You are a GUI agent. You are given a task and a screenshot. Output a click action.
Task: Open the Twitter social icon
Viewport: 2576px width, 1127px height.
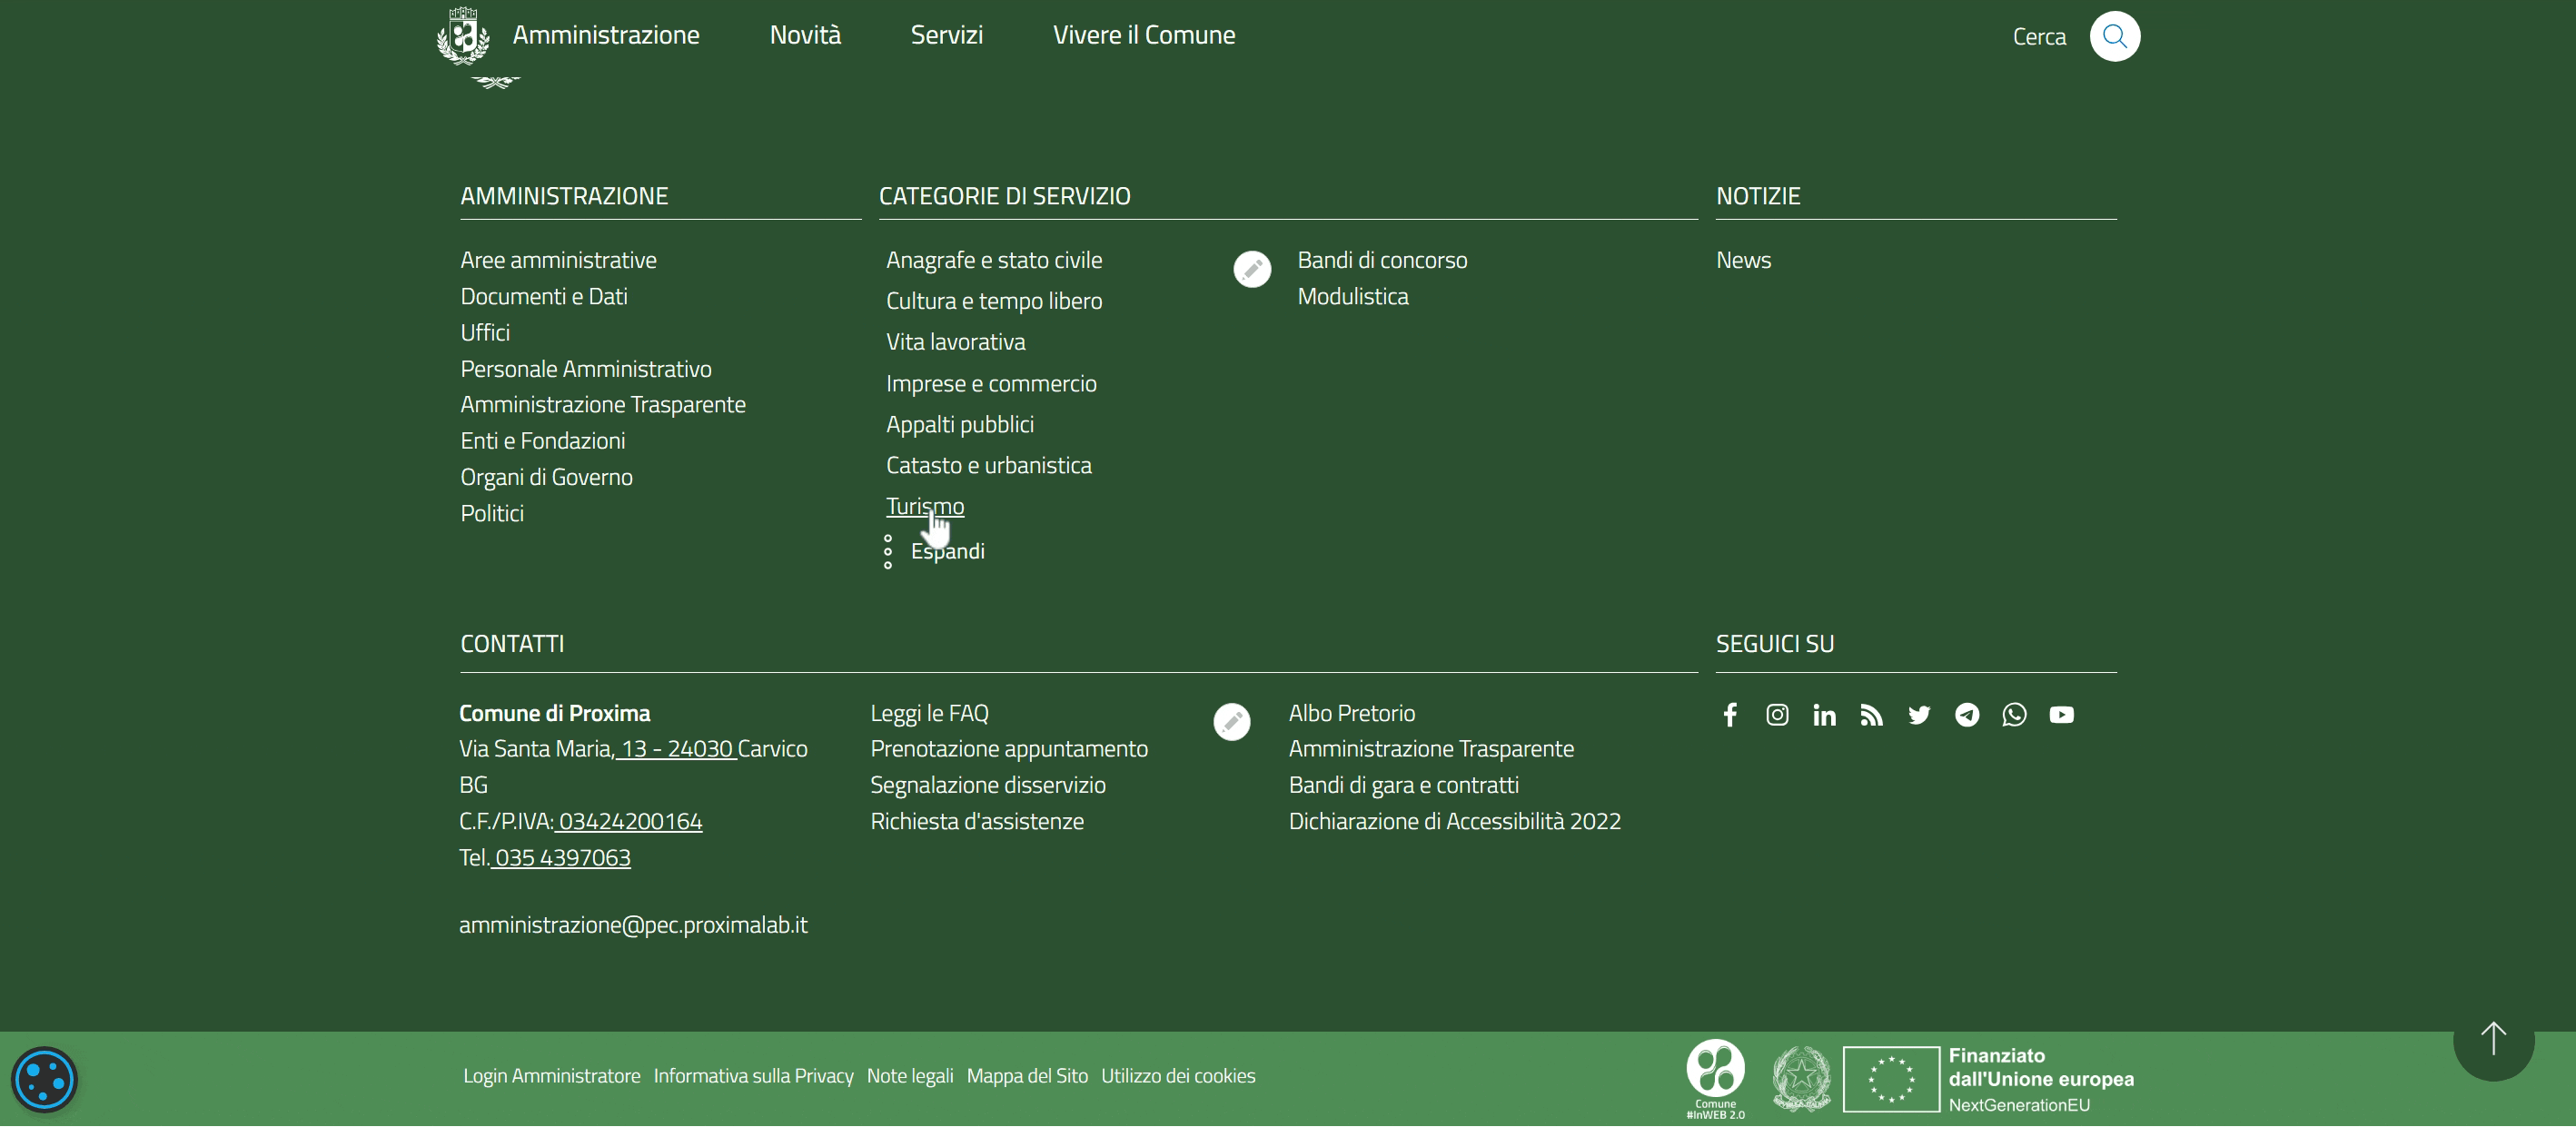(1918, 715)
